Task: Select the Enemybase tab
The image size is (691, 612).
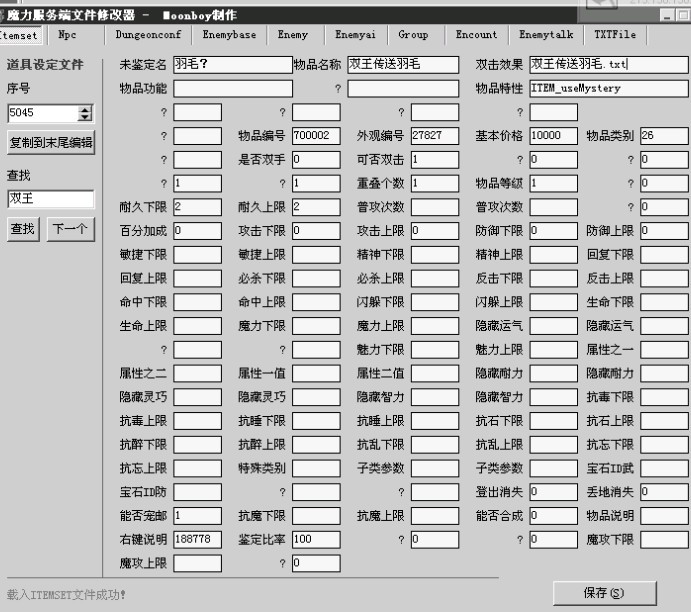Action: point(229,35)
